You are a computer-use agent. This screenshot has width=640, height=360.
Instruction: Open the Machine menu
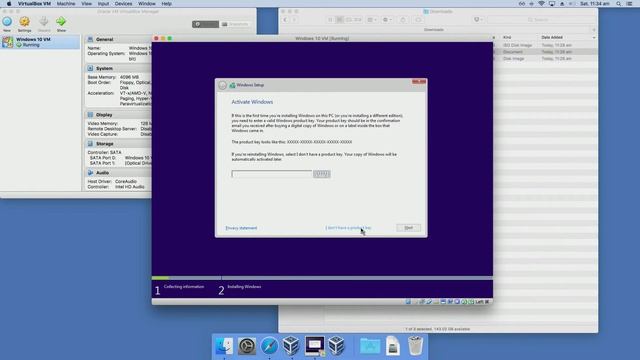[x=66, y=4]
